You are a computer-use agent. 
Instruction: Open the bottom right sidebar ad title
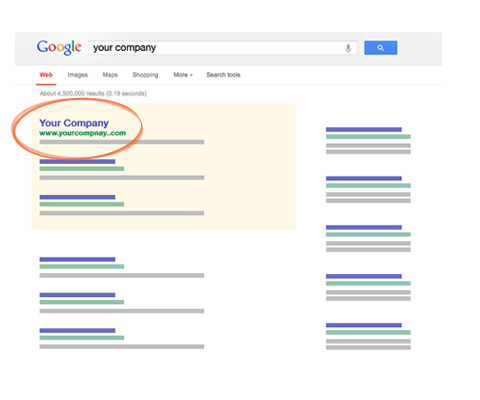[x=364, y=325]
